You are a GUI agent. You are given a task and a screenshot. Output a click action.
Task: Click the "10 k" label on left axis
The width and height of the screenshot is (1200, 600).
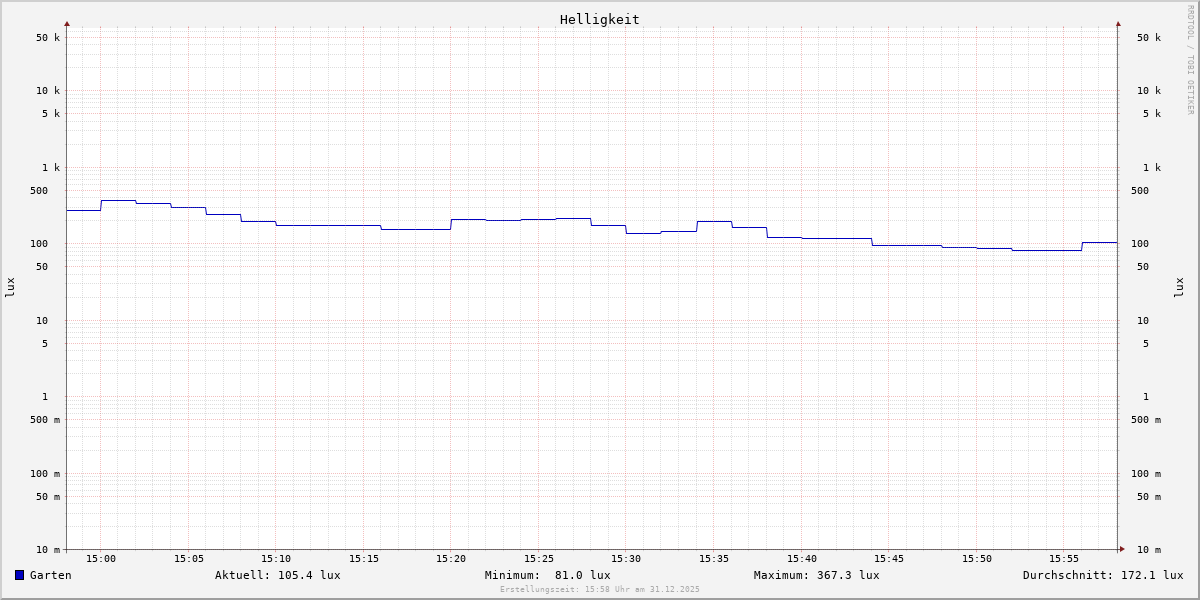[48, 91]
